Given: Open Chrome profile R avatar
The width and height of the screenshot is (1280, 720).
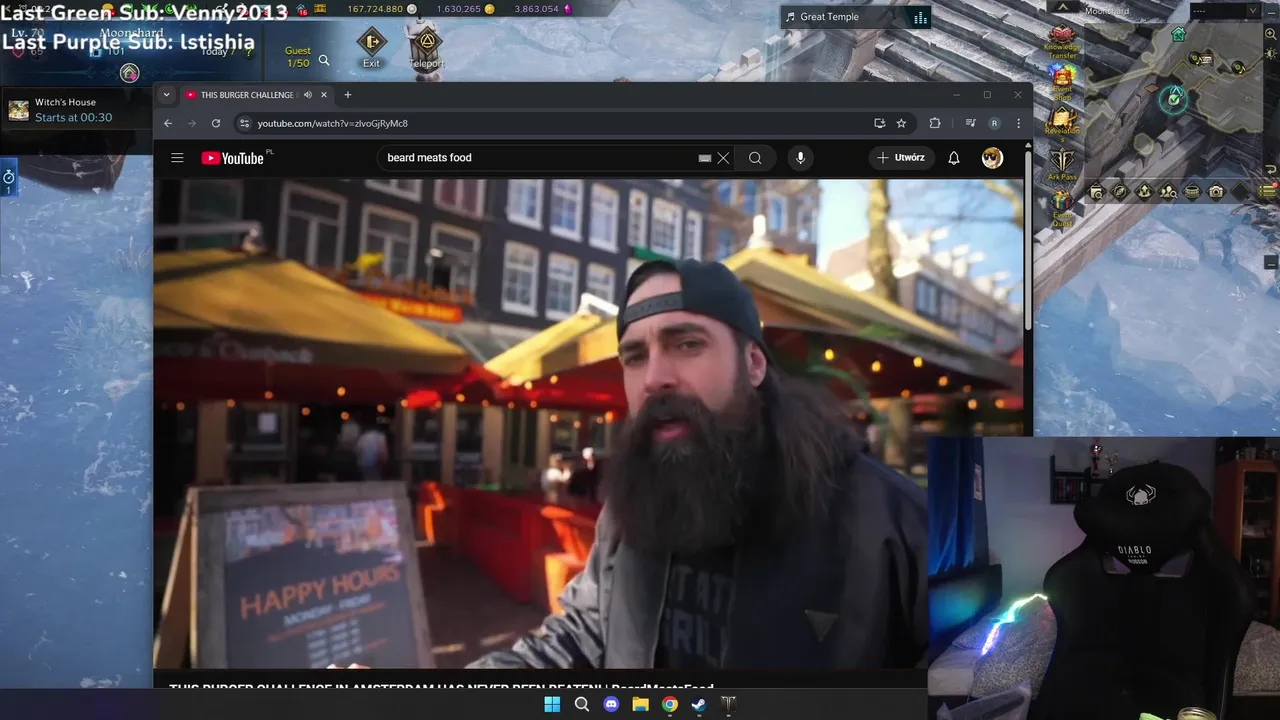Looking at the screenshot, I should point(994,123).
